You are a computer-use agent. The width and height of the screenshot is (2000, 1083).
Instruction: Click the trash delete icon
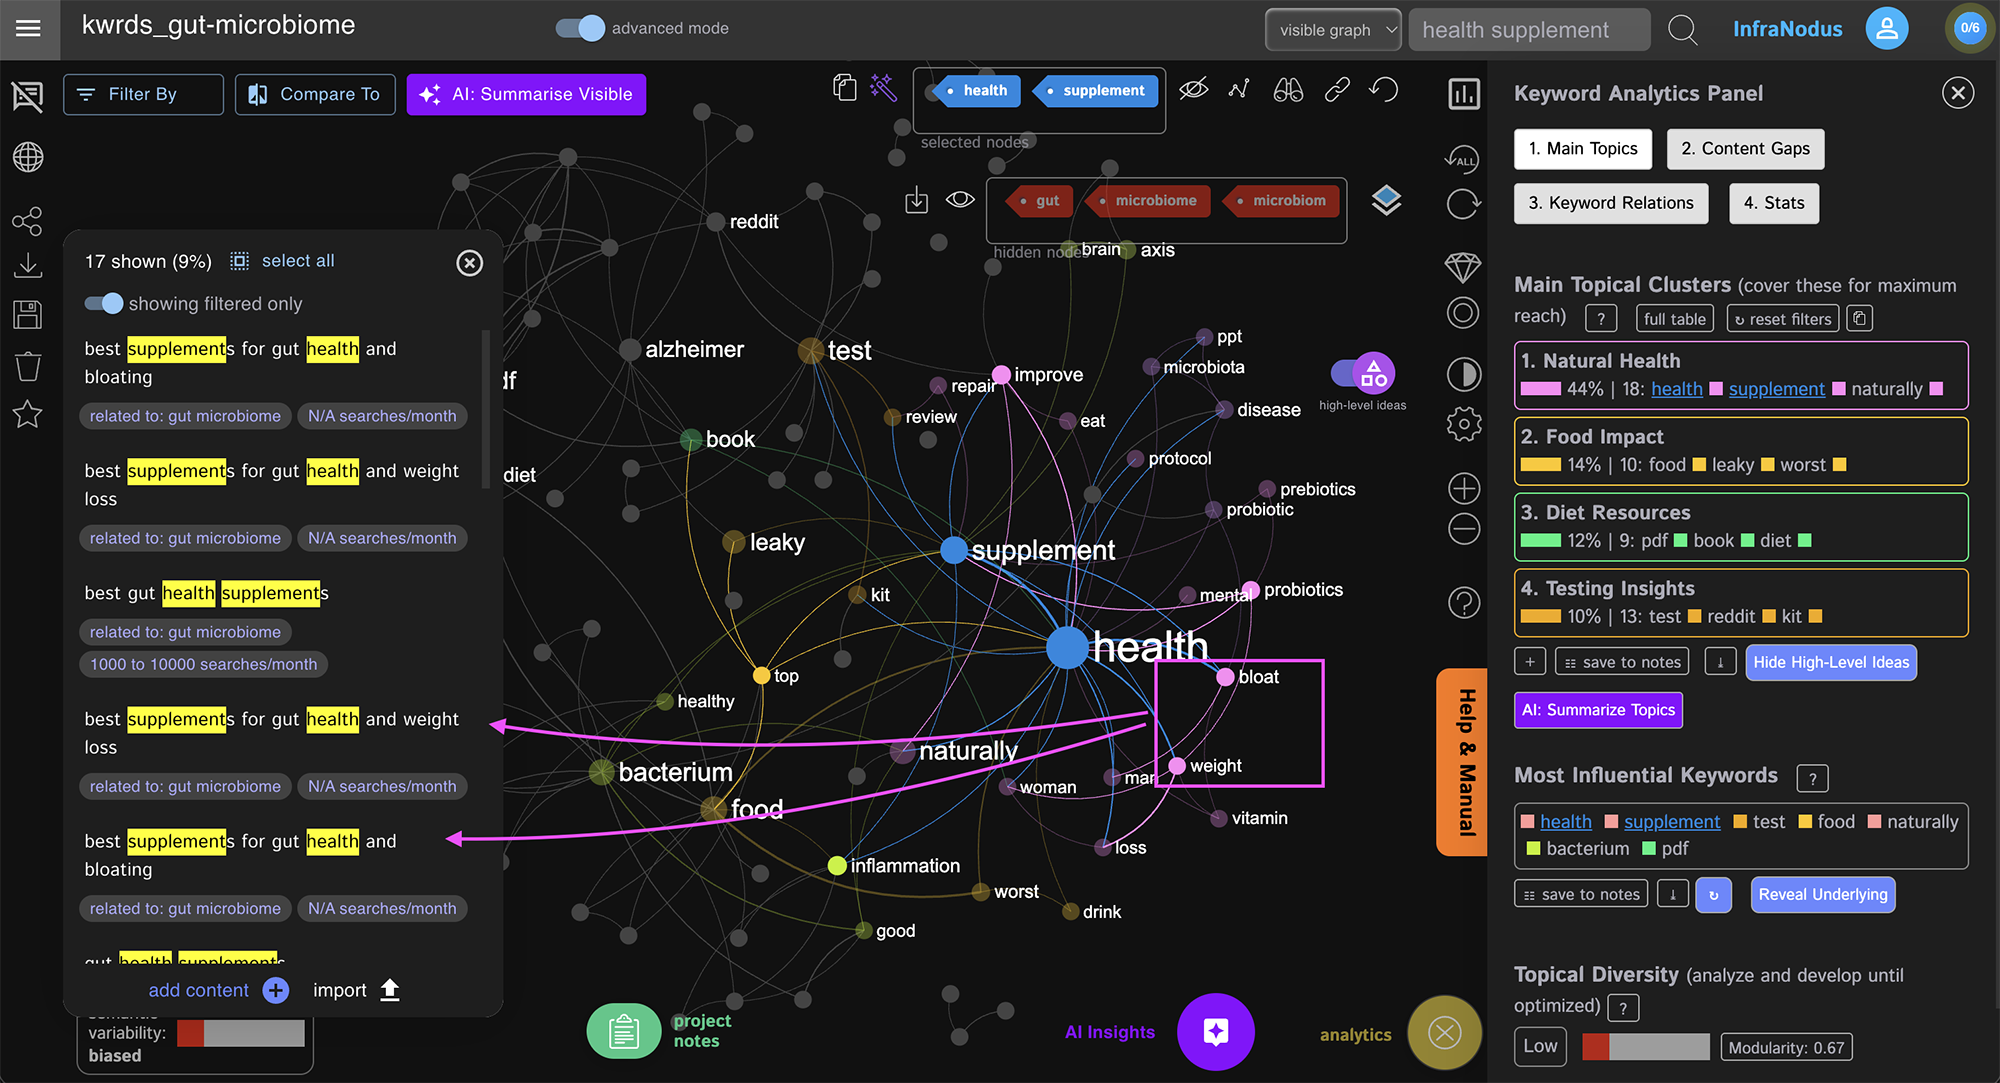point(28,365)
